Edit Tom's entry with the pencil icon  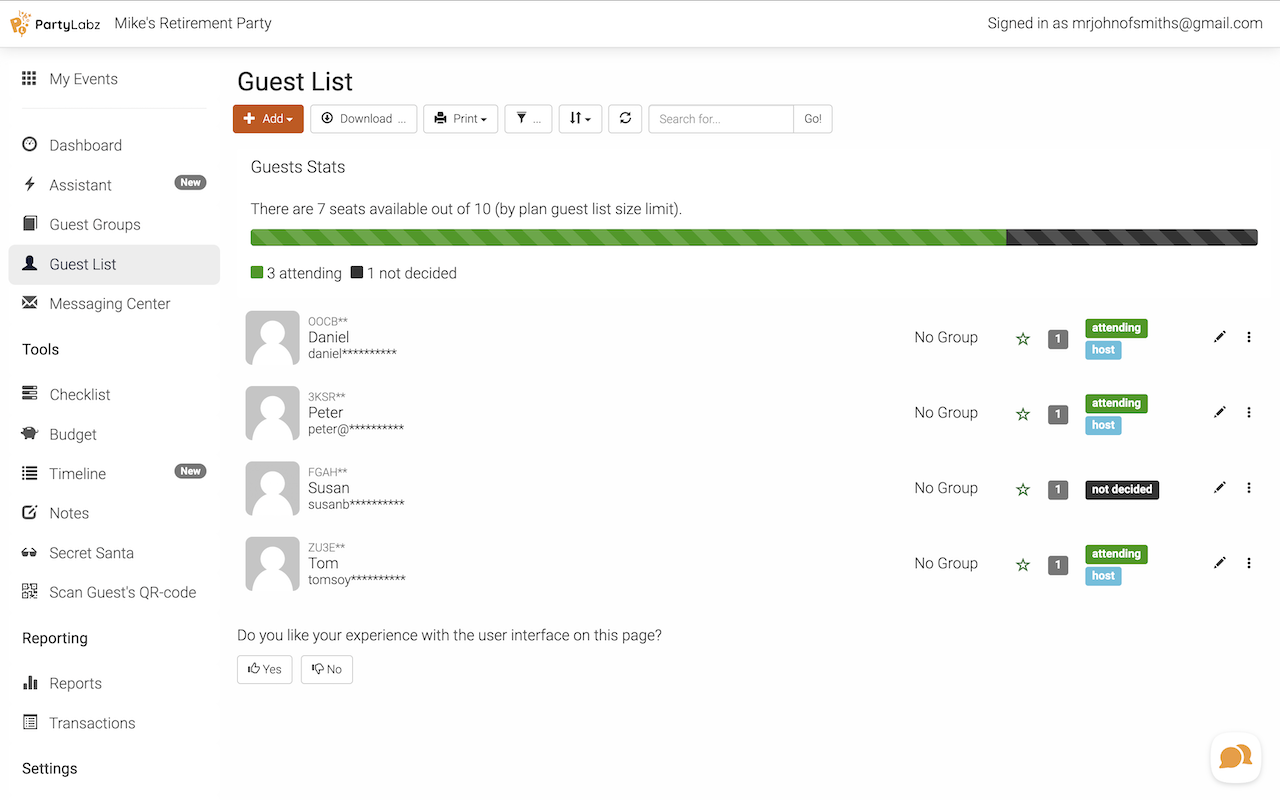(1219, 563)
